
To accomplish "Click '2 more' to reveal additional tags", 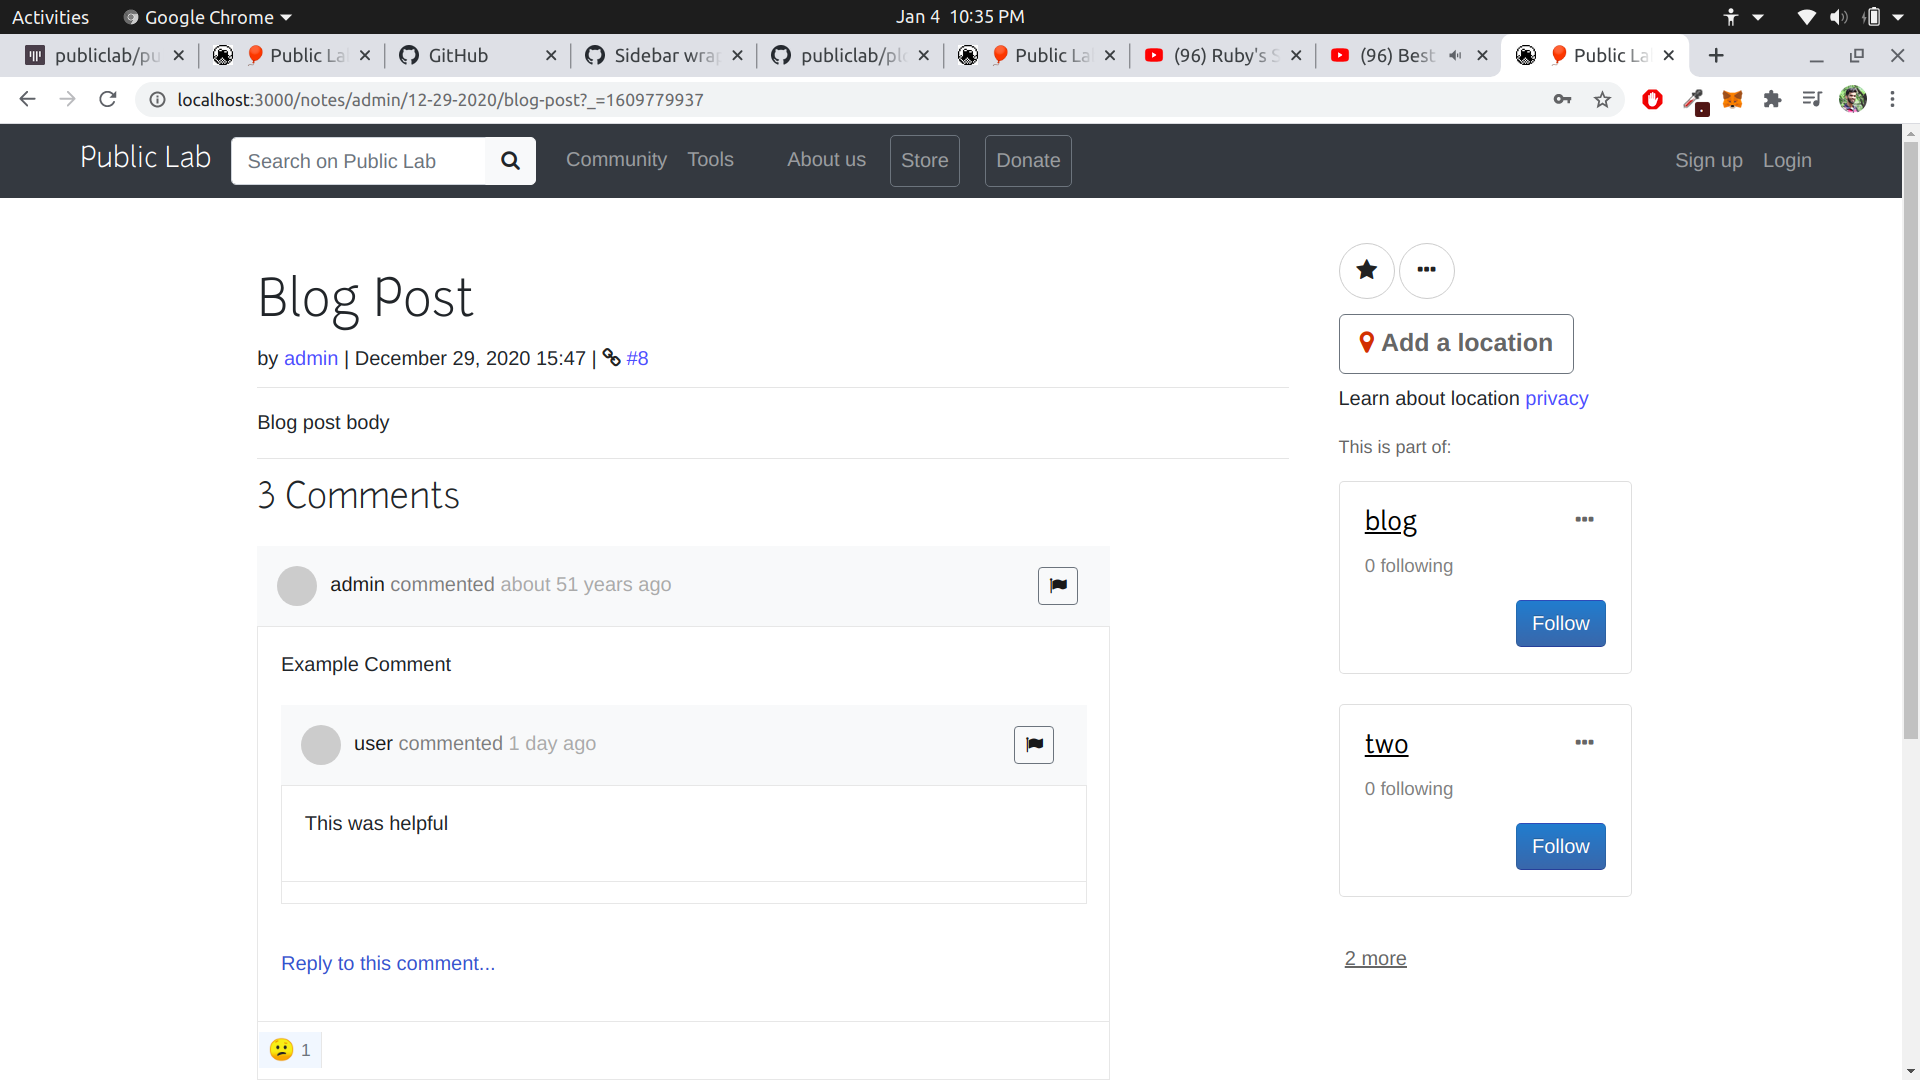I will tap(1375, 958).
